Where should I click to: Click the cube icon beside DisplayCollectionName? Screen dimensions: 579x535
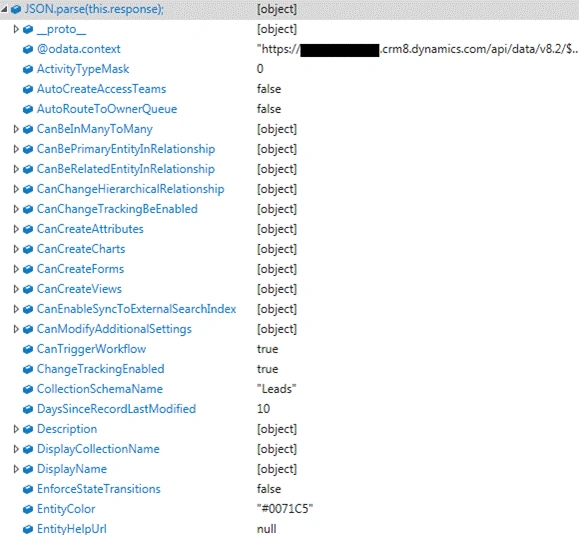pyautogui.click(x=28, y=449)
